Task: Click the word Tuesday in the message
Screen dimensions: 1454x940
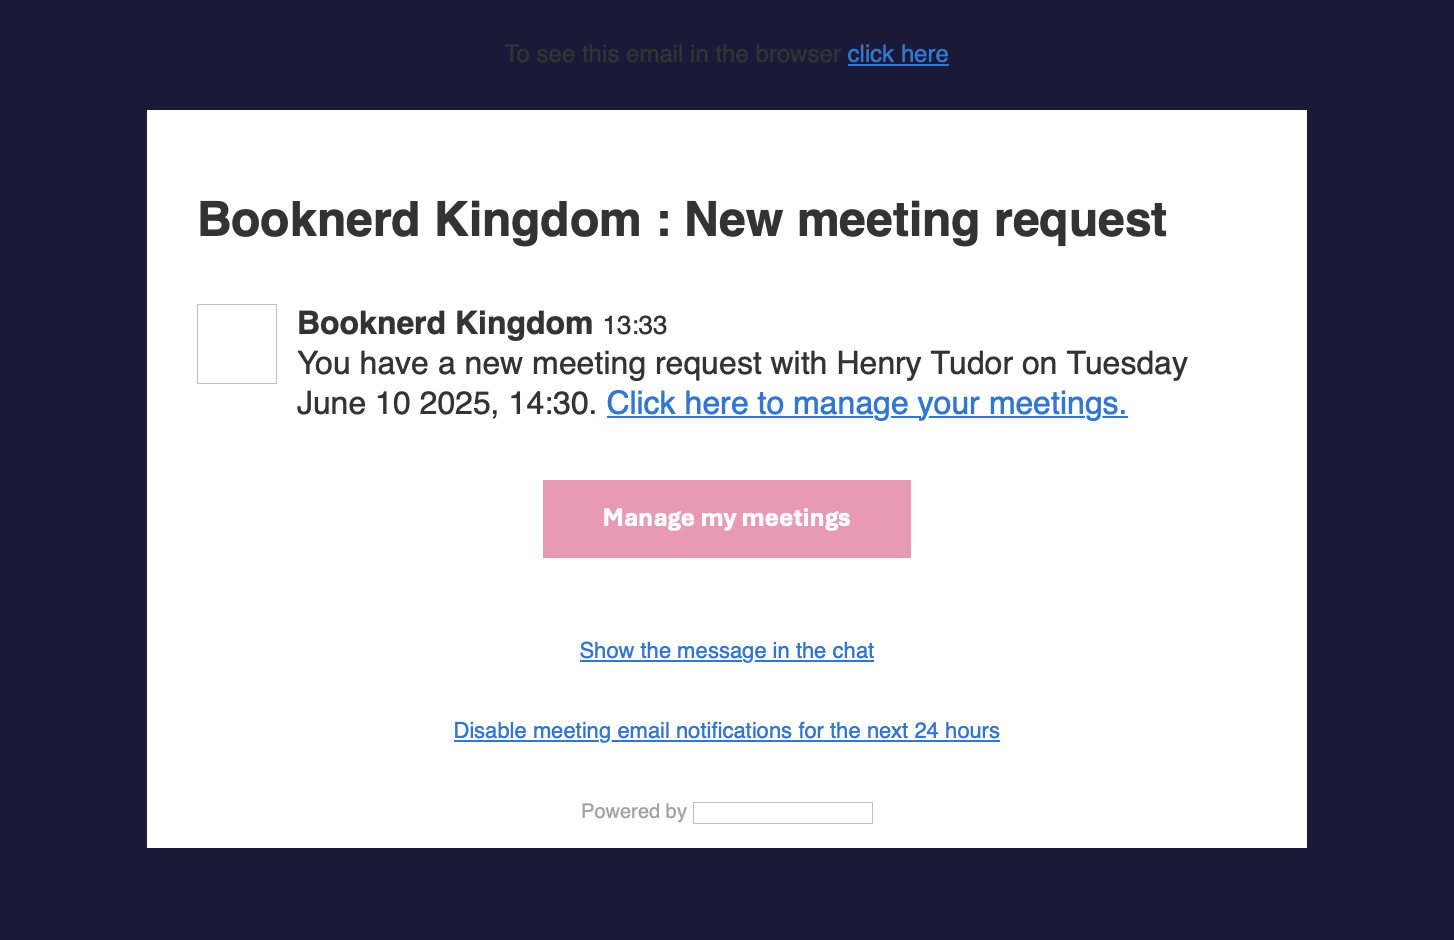Action: point(1127,363)
